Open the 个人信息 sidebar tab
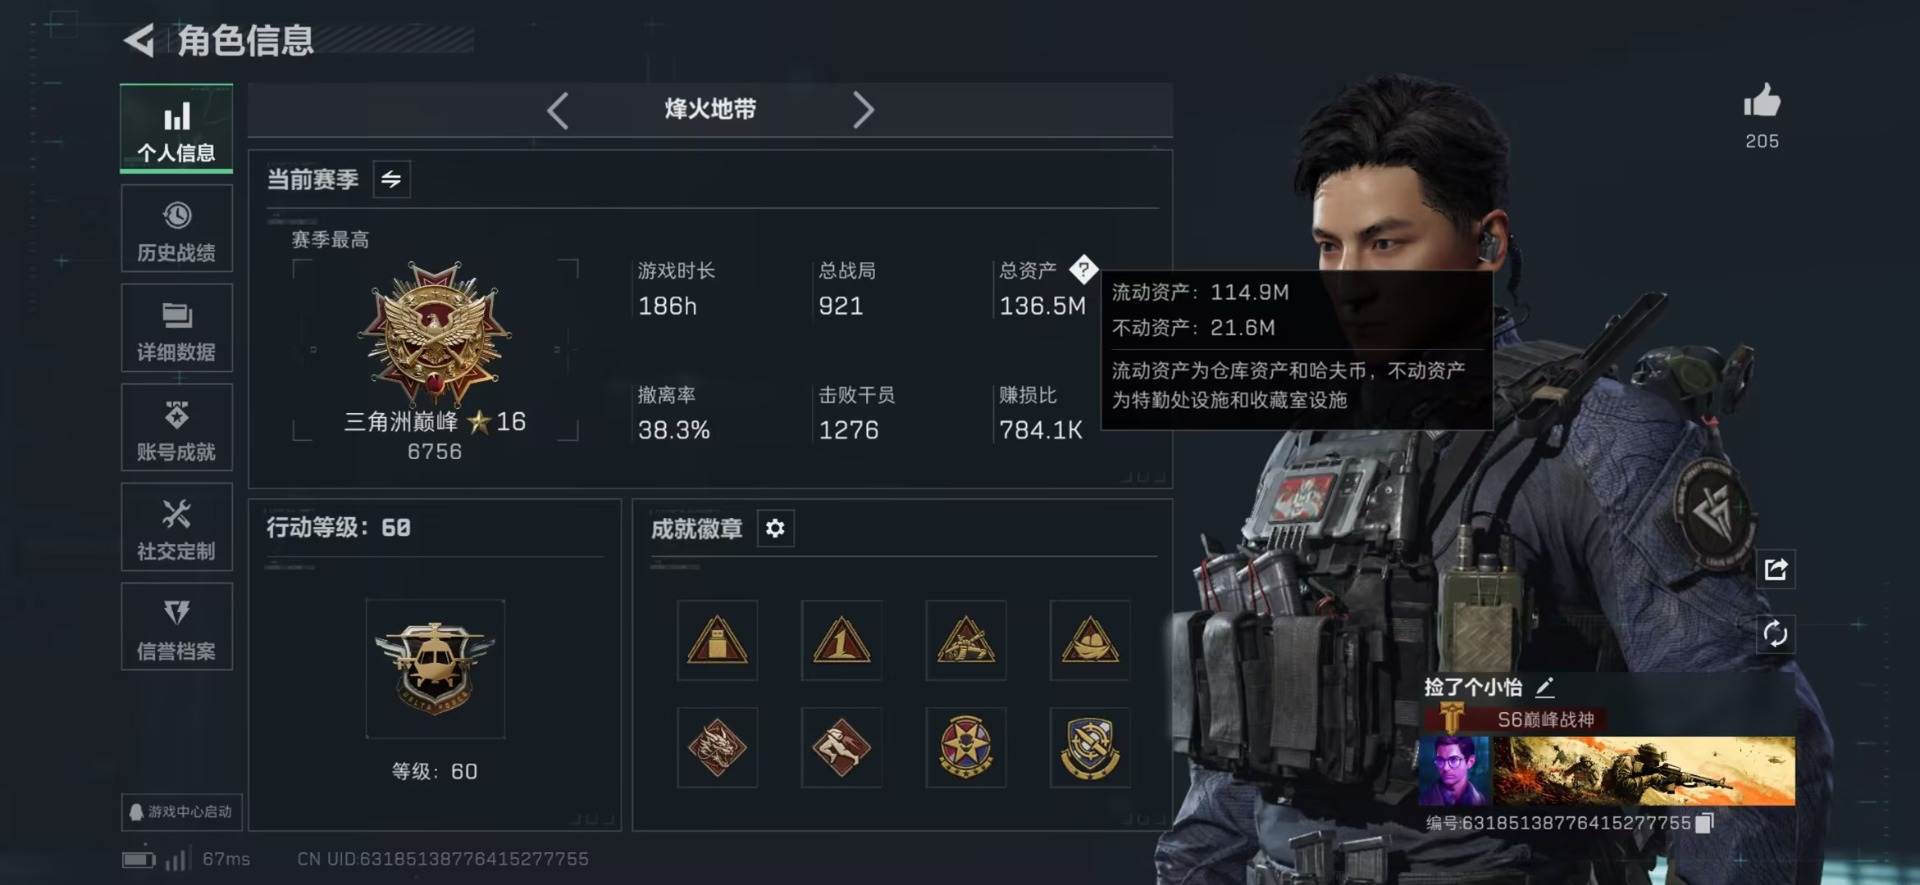Image resolution: width=1920 pixels, height=885 pixels. (177, 130)
